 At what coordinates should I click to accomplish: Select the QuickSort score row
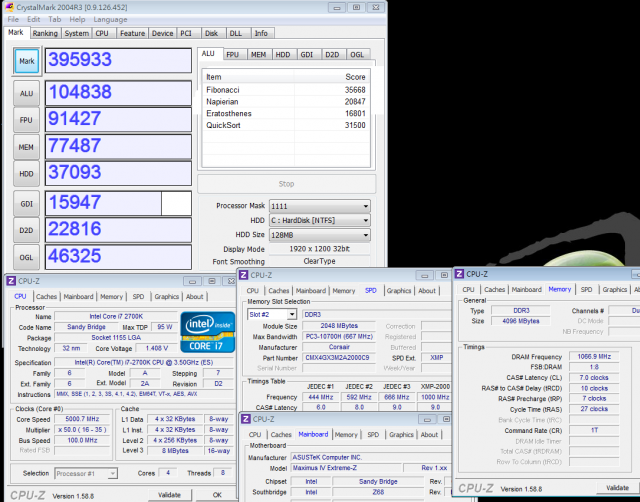tap(286, 125)
